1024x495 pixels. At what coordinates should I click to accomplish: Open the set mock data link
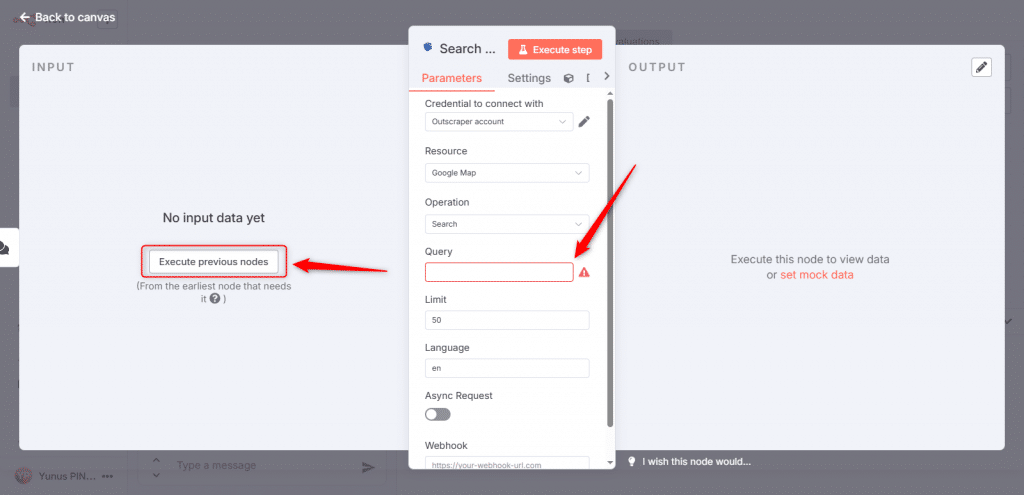pos(817,275)
